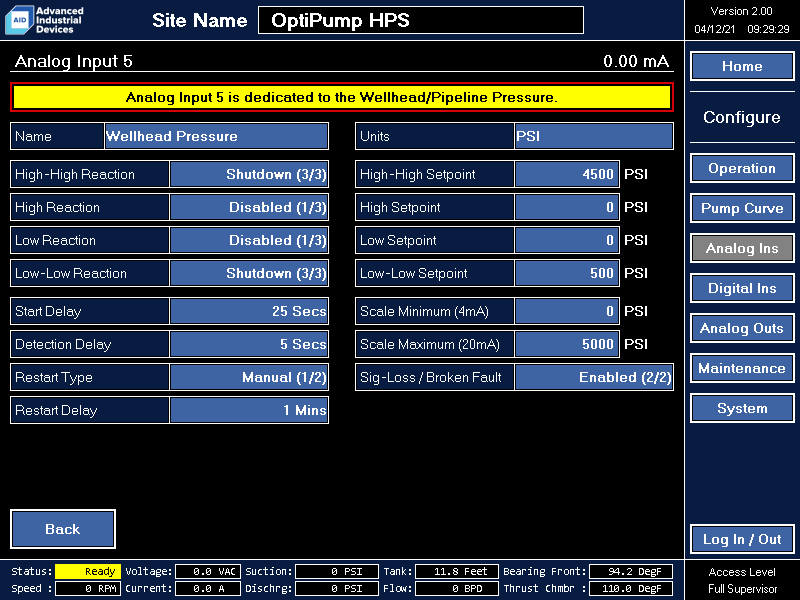This screenshot has width=800, height=600.
Task: Click the Dischrg 0 PSI readout
Action: click(337, 589)
